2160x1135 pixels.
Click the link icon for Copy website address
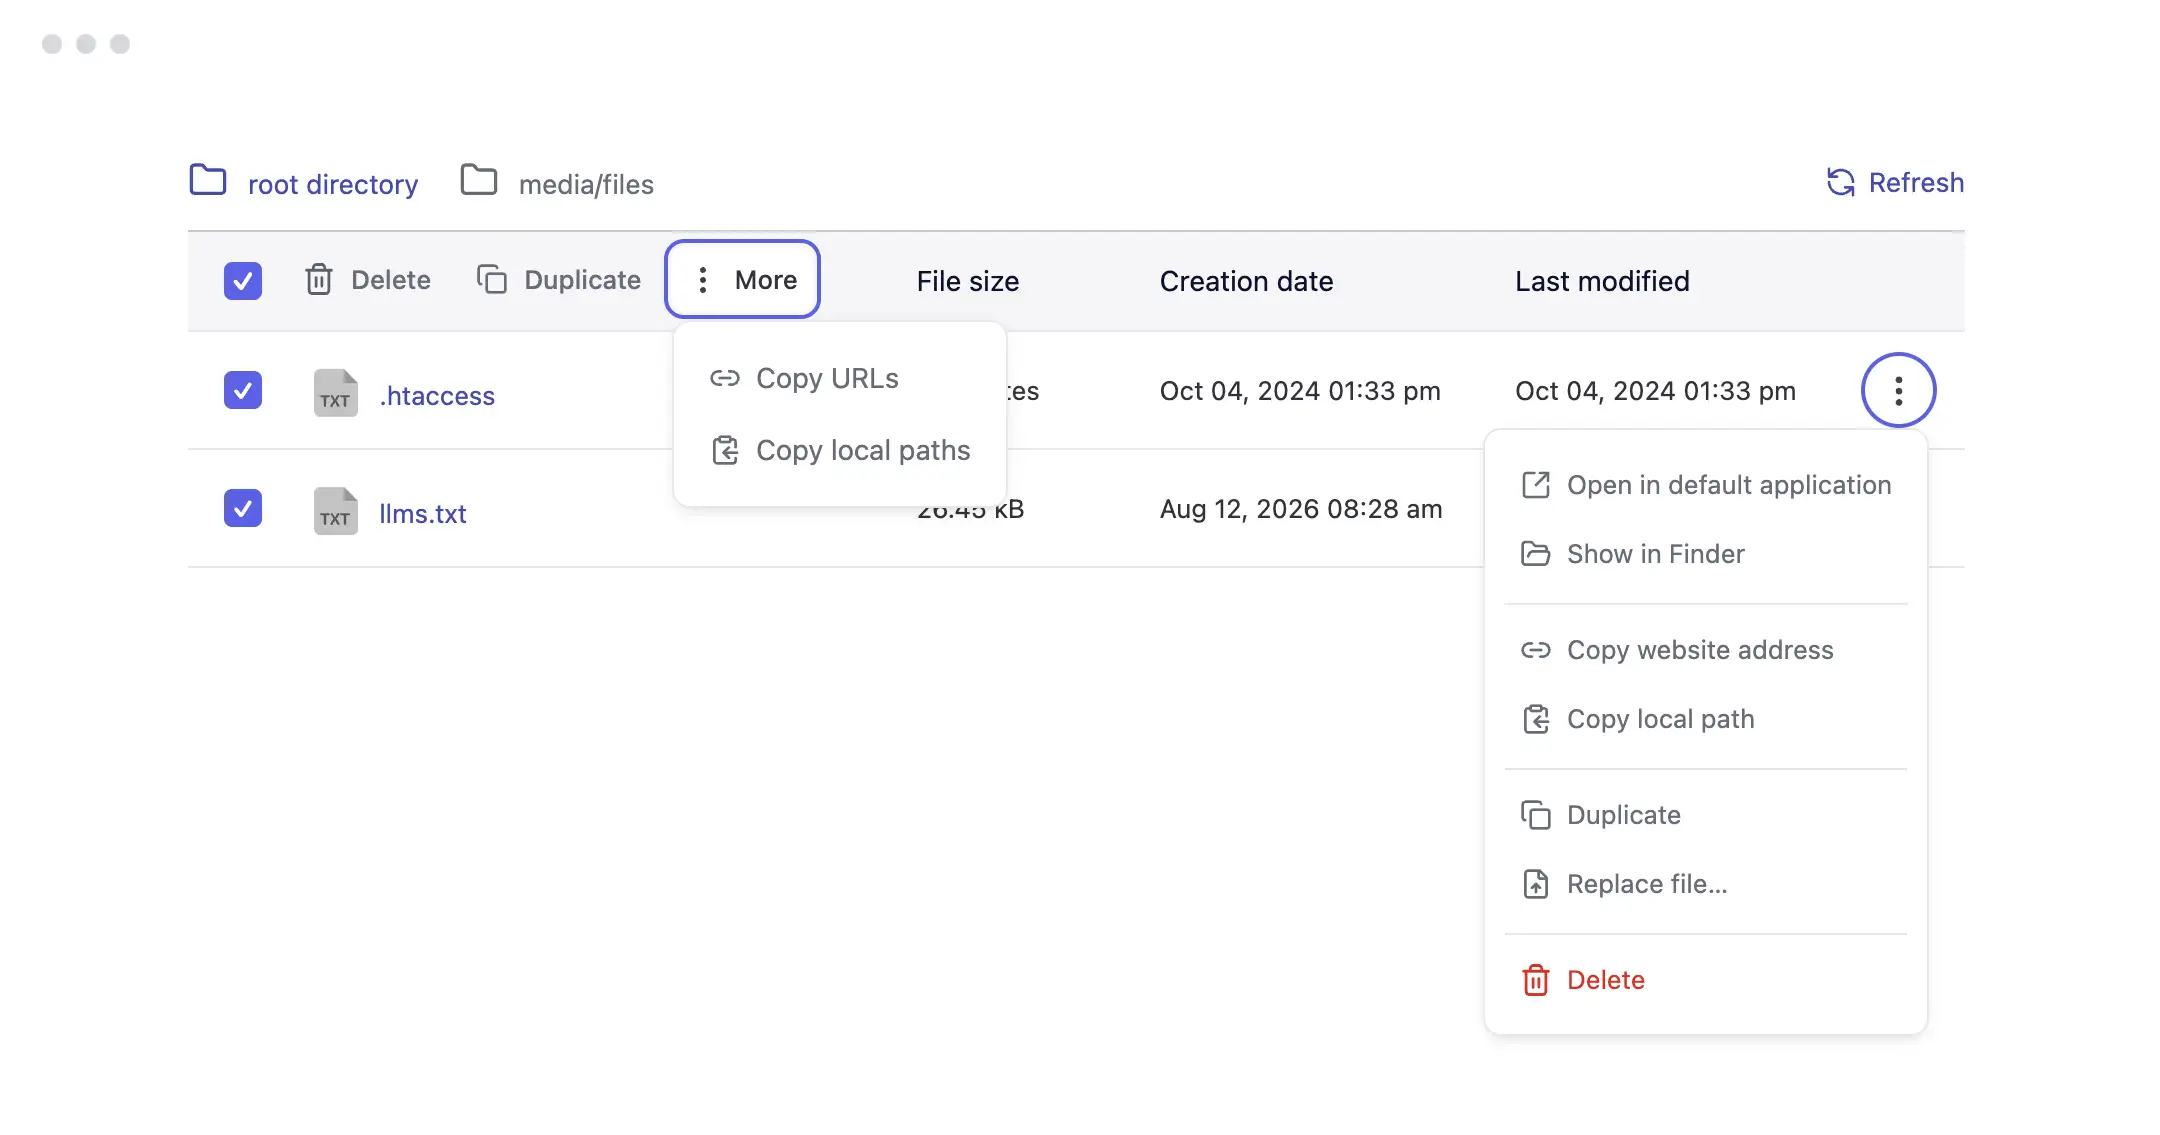[1536, 650]
